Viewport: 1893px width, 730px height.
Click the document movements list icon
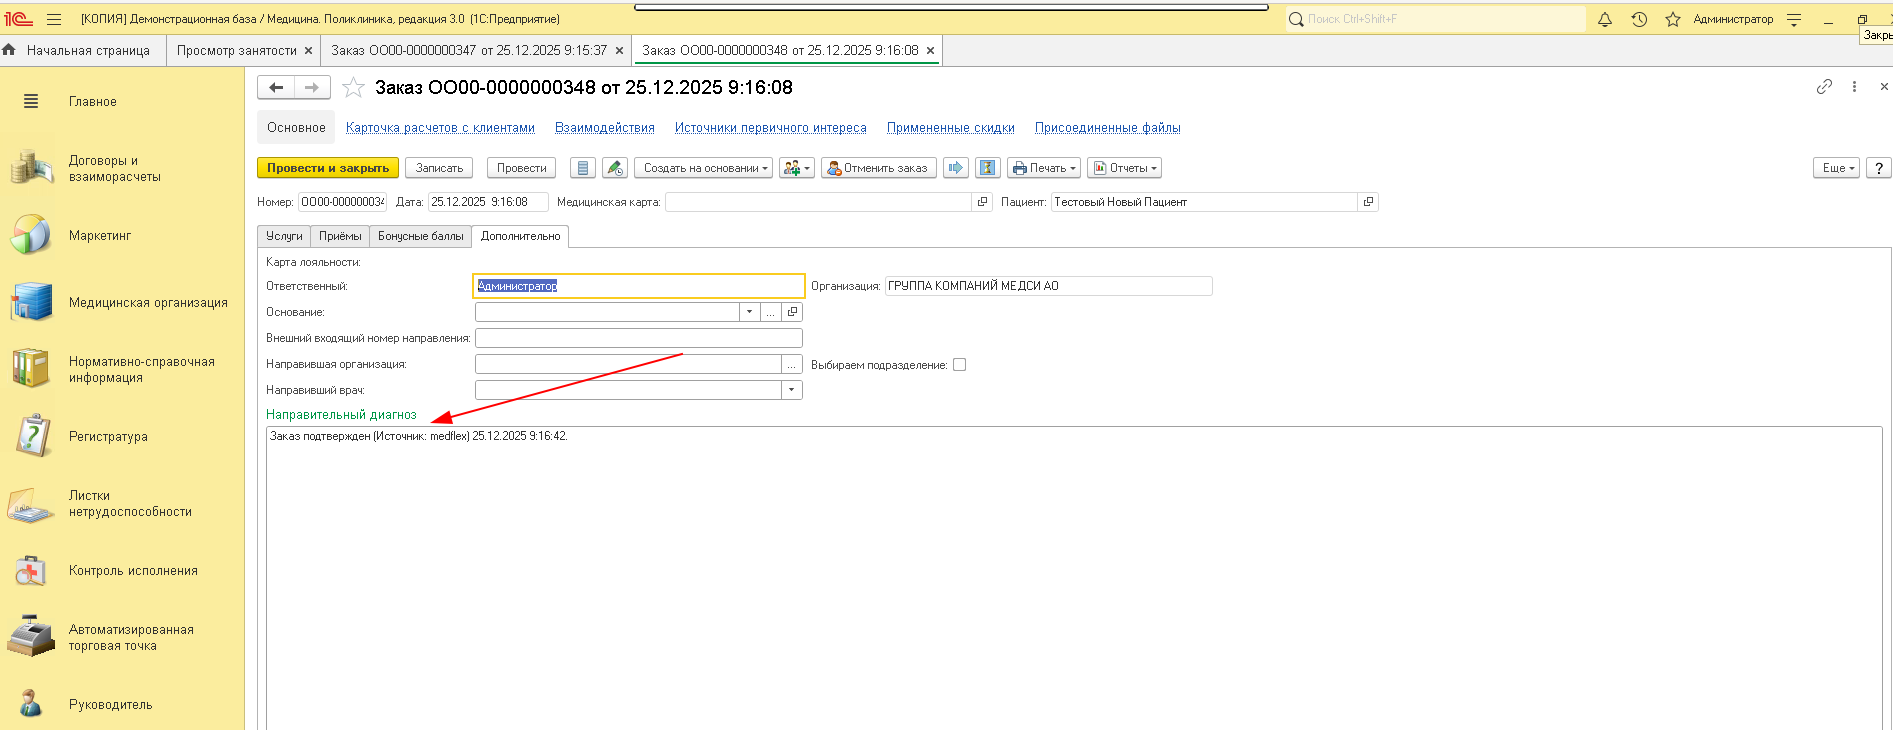pos(583,168)
